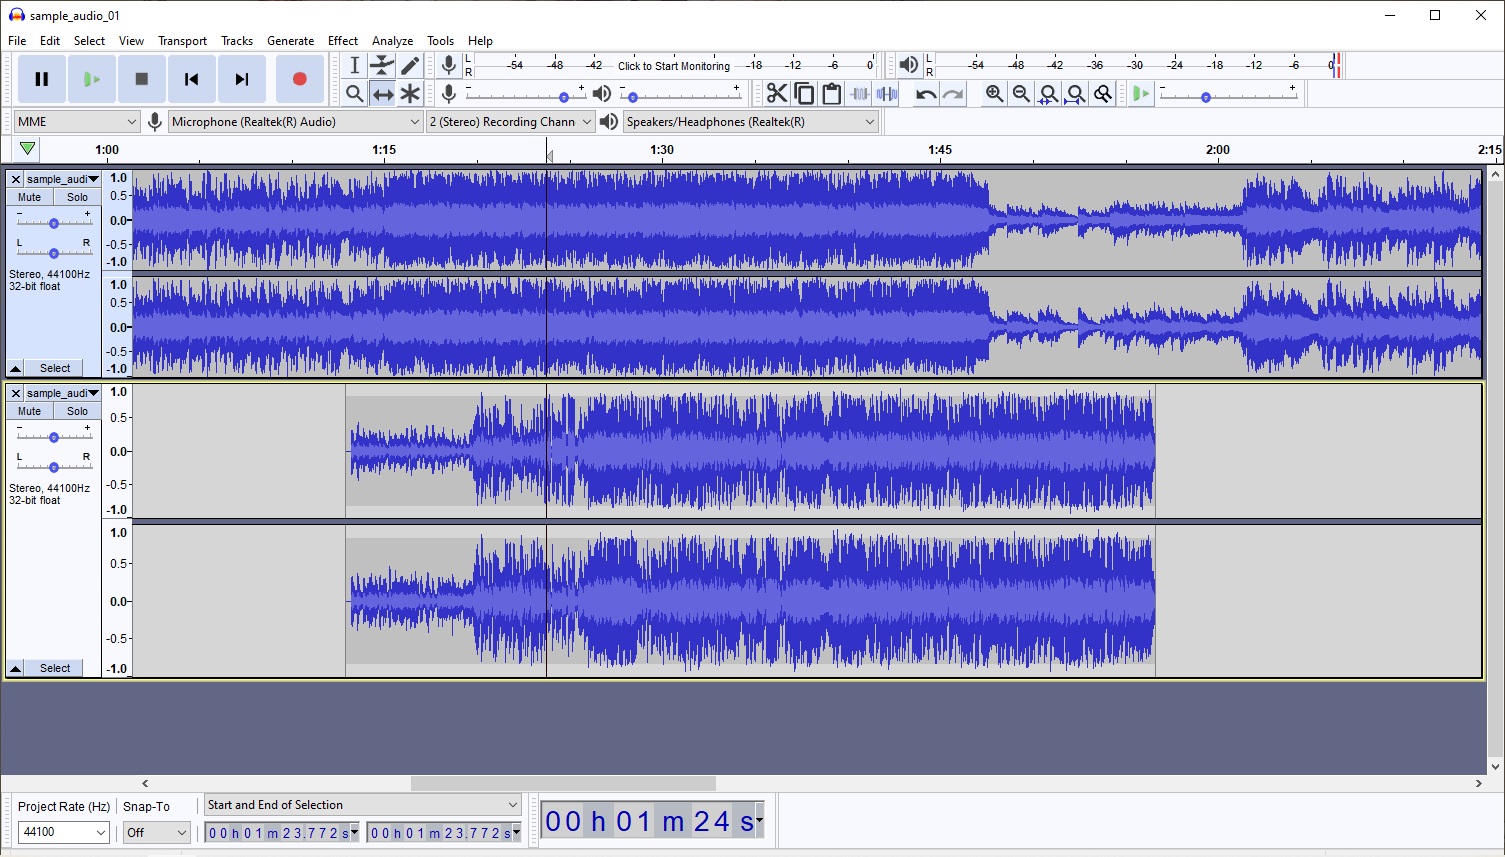Open the Microphone recording device dropdown
The image size is (1505, 857).
coord(296,122)
